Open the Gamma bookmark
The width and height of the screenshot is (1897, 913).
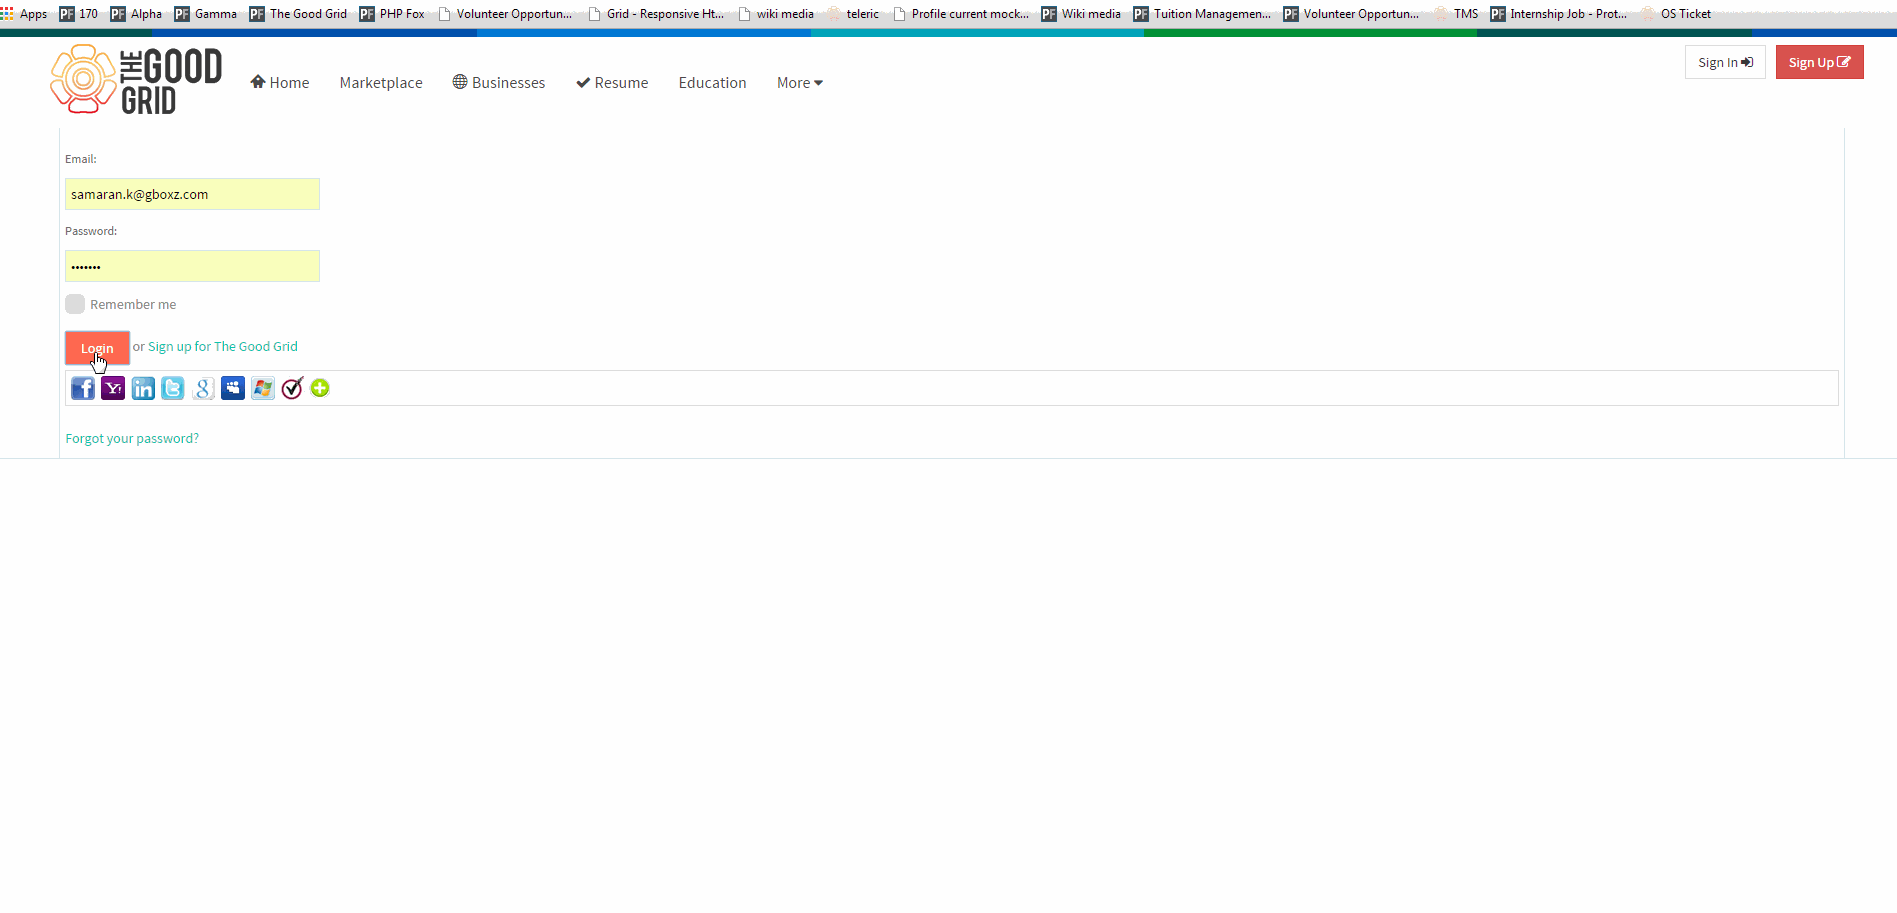click(x=206, y=14)
